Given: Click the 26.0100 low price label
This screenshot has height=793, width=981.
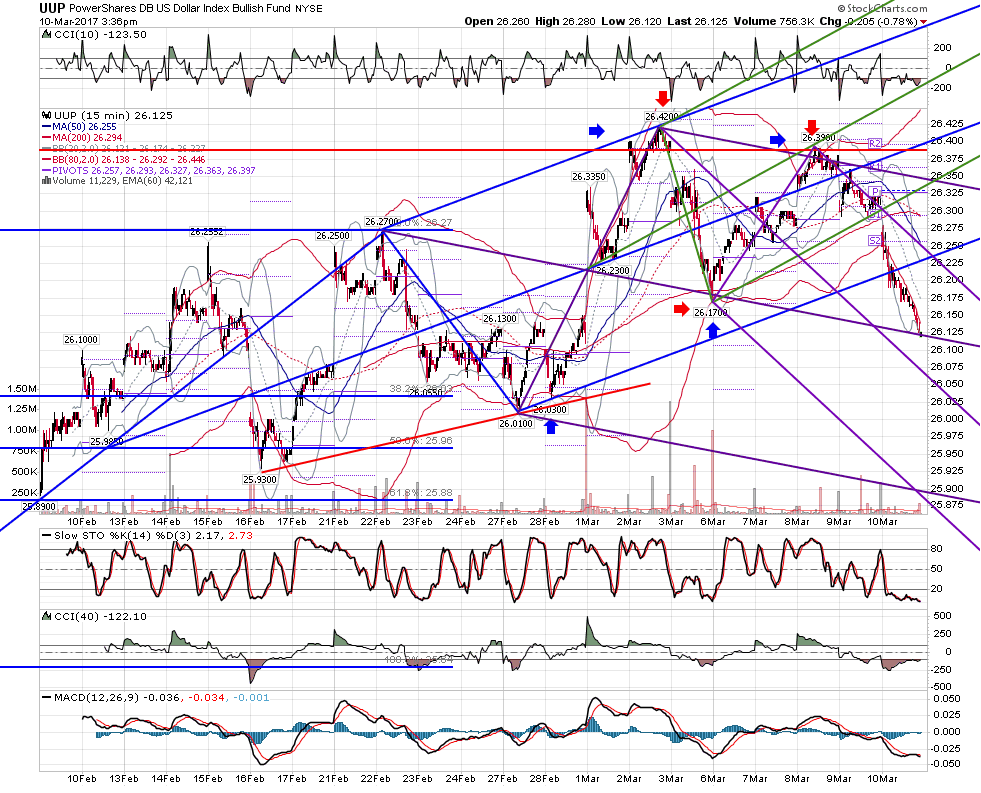Looking at the screenshot, I should coord(516,424).
